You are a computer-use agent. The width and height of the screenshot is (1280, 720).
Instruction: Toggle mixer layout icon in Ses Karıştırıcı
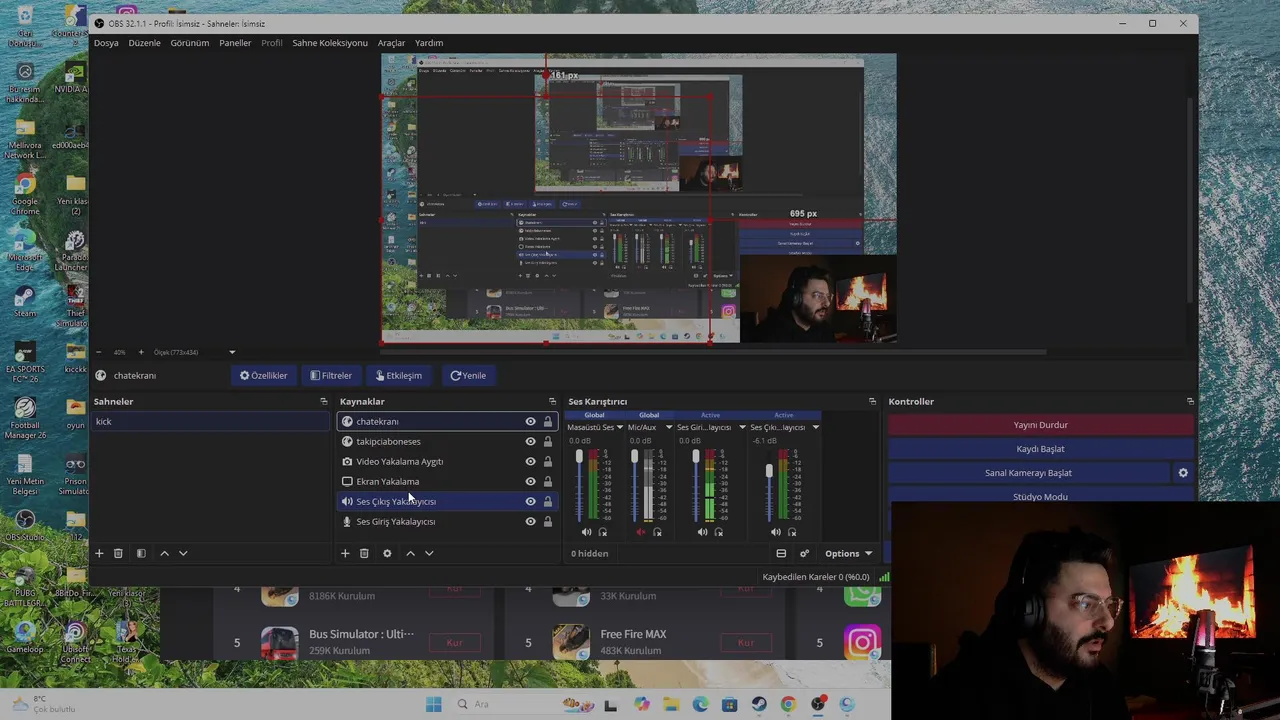point(781,553)
